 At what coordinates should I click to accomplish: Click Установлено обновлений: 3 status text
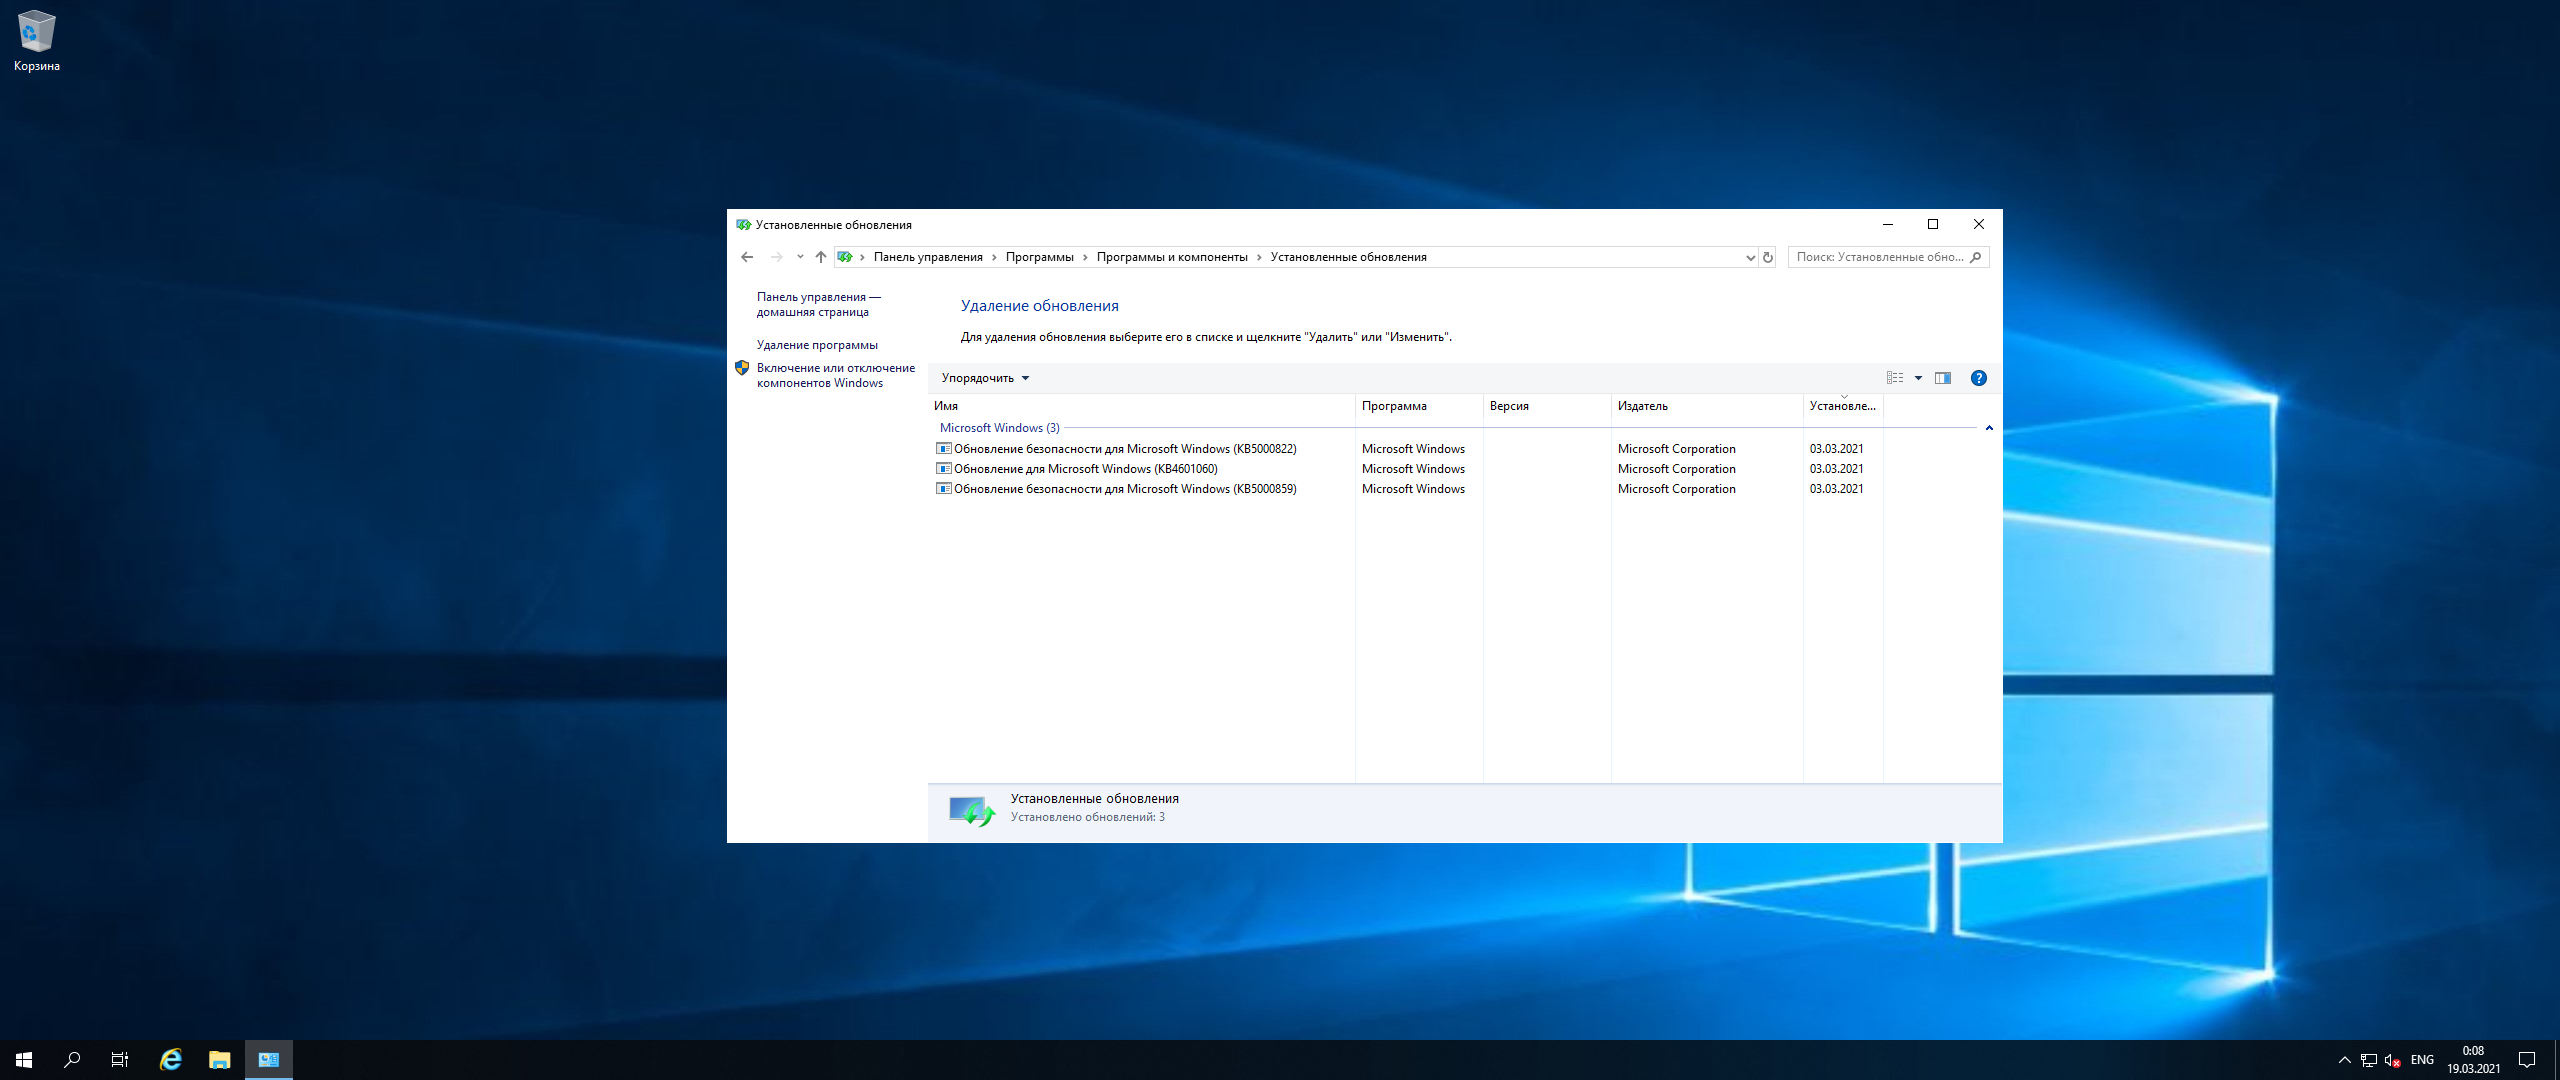tap(1087, 817)
